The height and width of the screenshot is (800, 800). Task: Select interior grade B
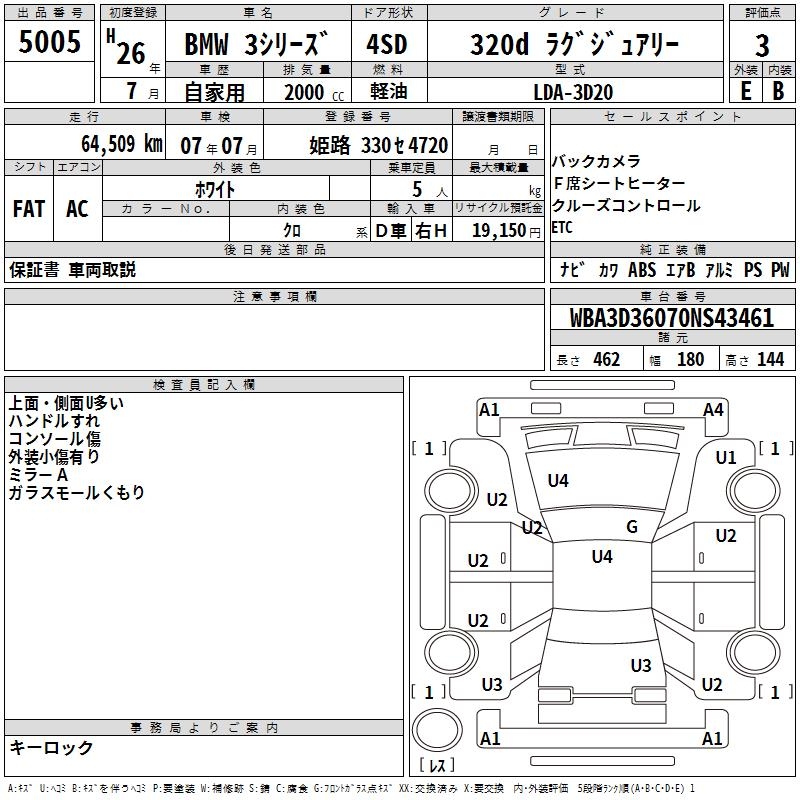tap(778, 91)
